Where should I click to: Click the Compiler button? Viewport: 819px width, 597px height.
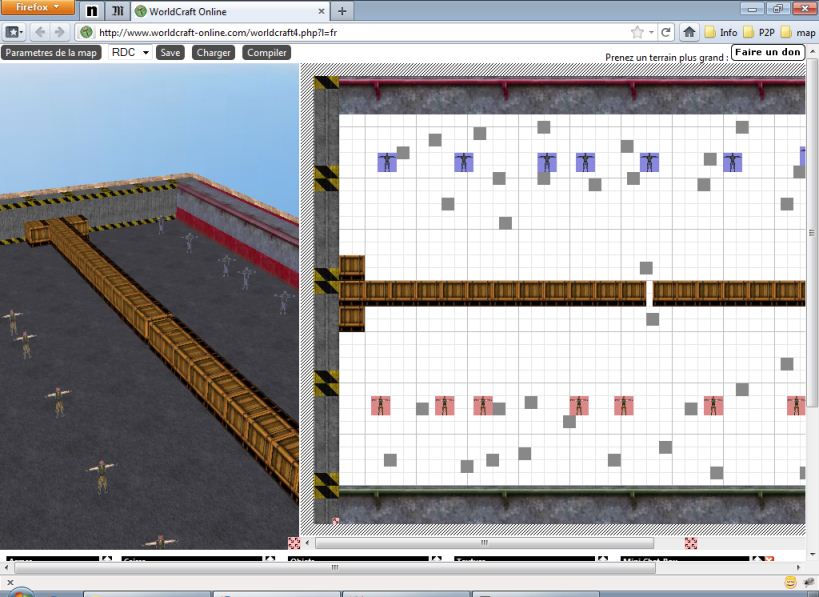(266, 53)
